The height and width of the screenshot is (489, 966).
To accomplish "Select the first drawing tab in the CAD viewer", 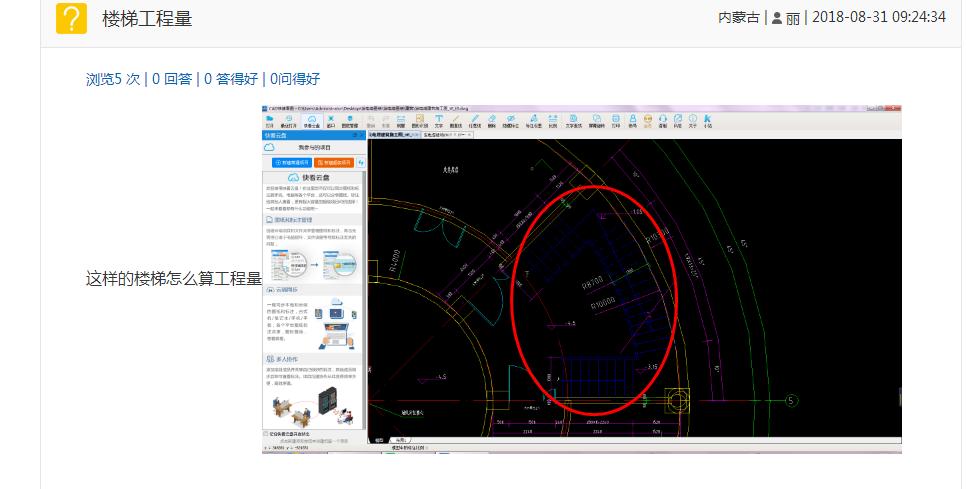I will click(x=393, y=134).
